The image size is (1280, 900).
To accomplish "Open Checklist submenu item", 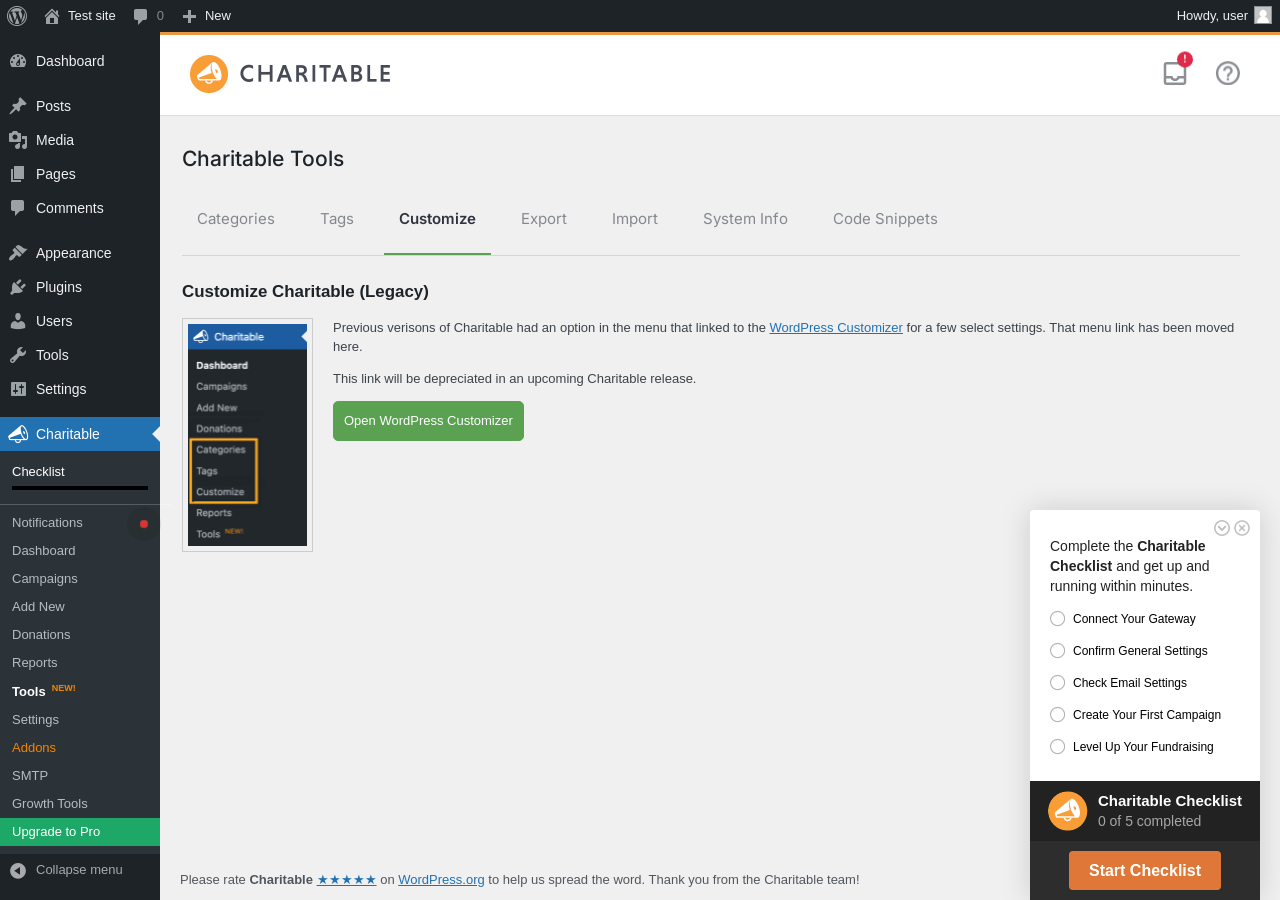I will pyautogui.click(x=38, y=472).
